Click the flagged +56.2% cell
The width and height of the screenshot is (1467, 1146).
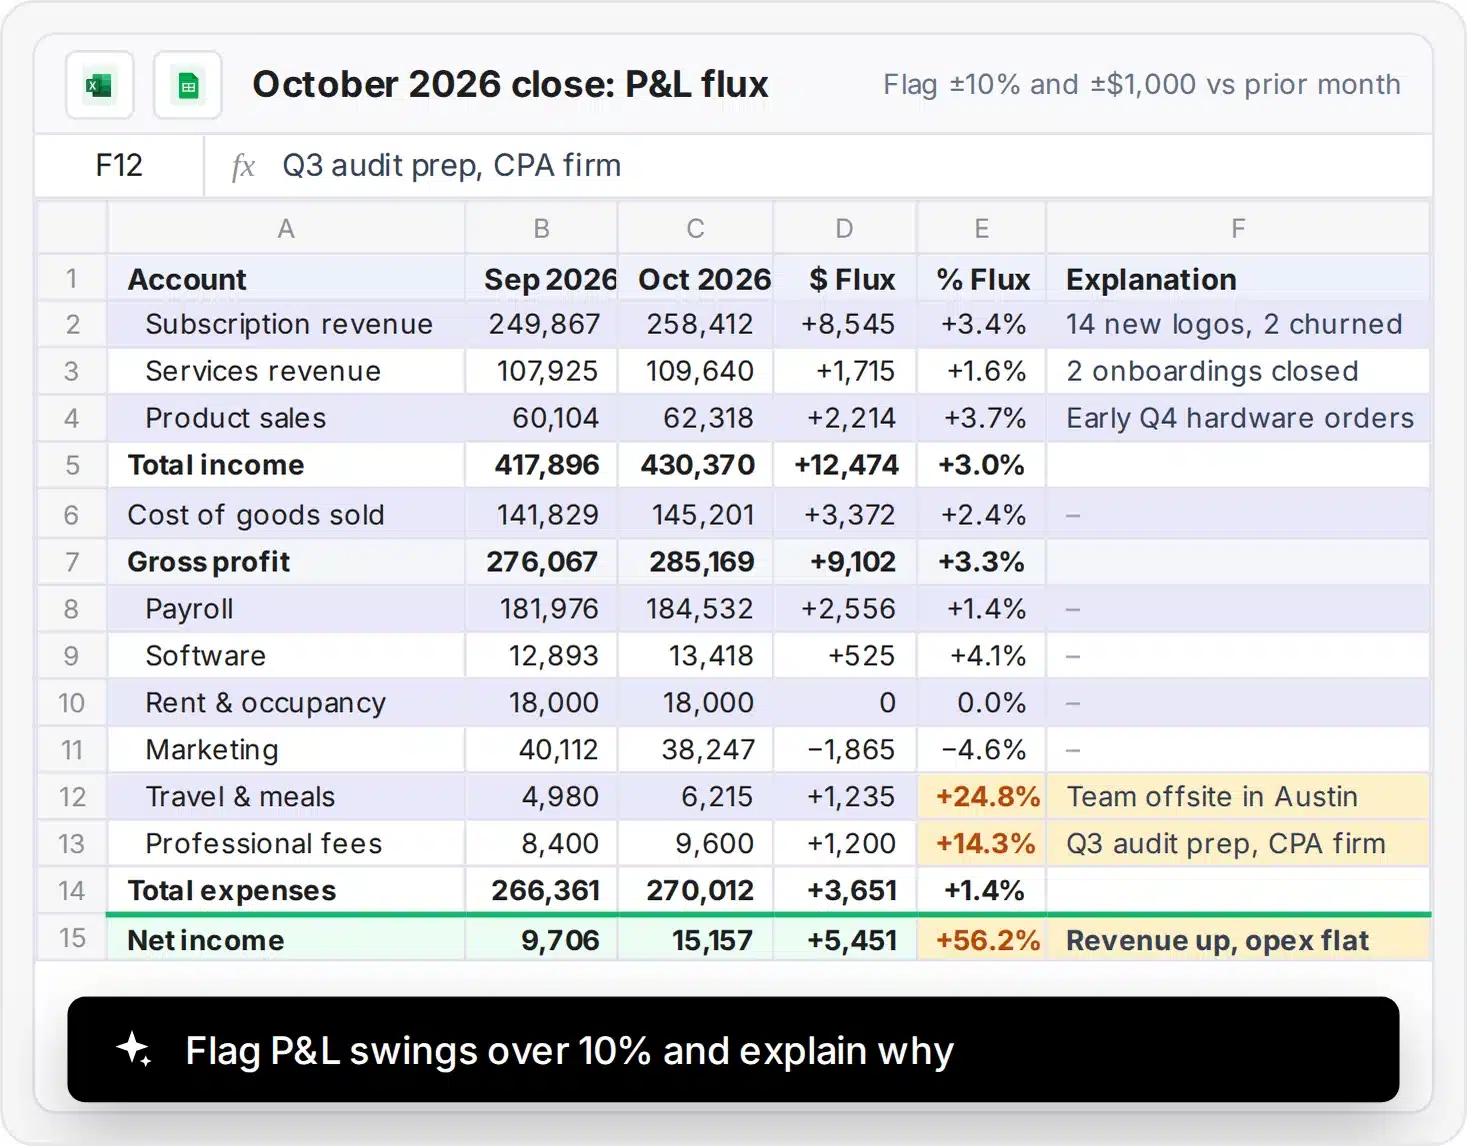tap(982, 940)
